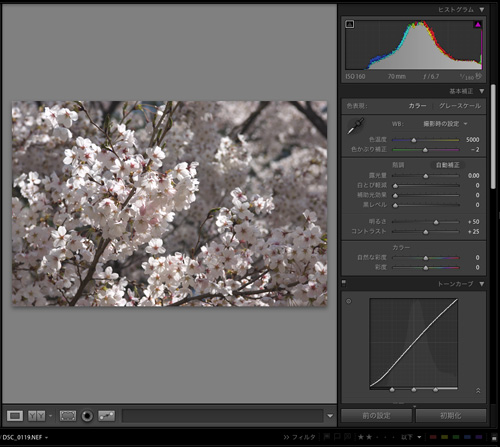Pick the white balance eyedropper tool
This screenshot has height=447, width=500.
click(x=355, y=126)
